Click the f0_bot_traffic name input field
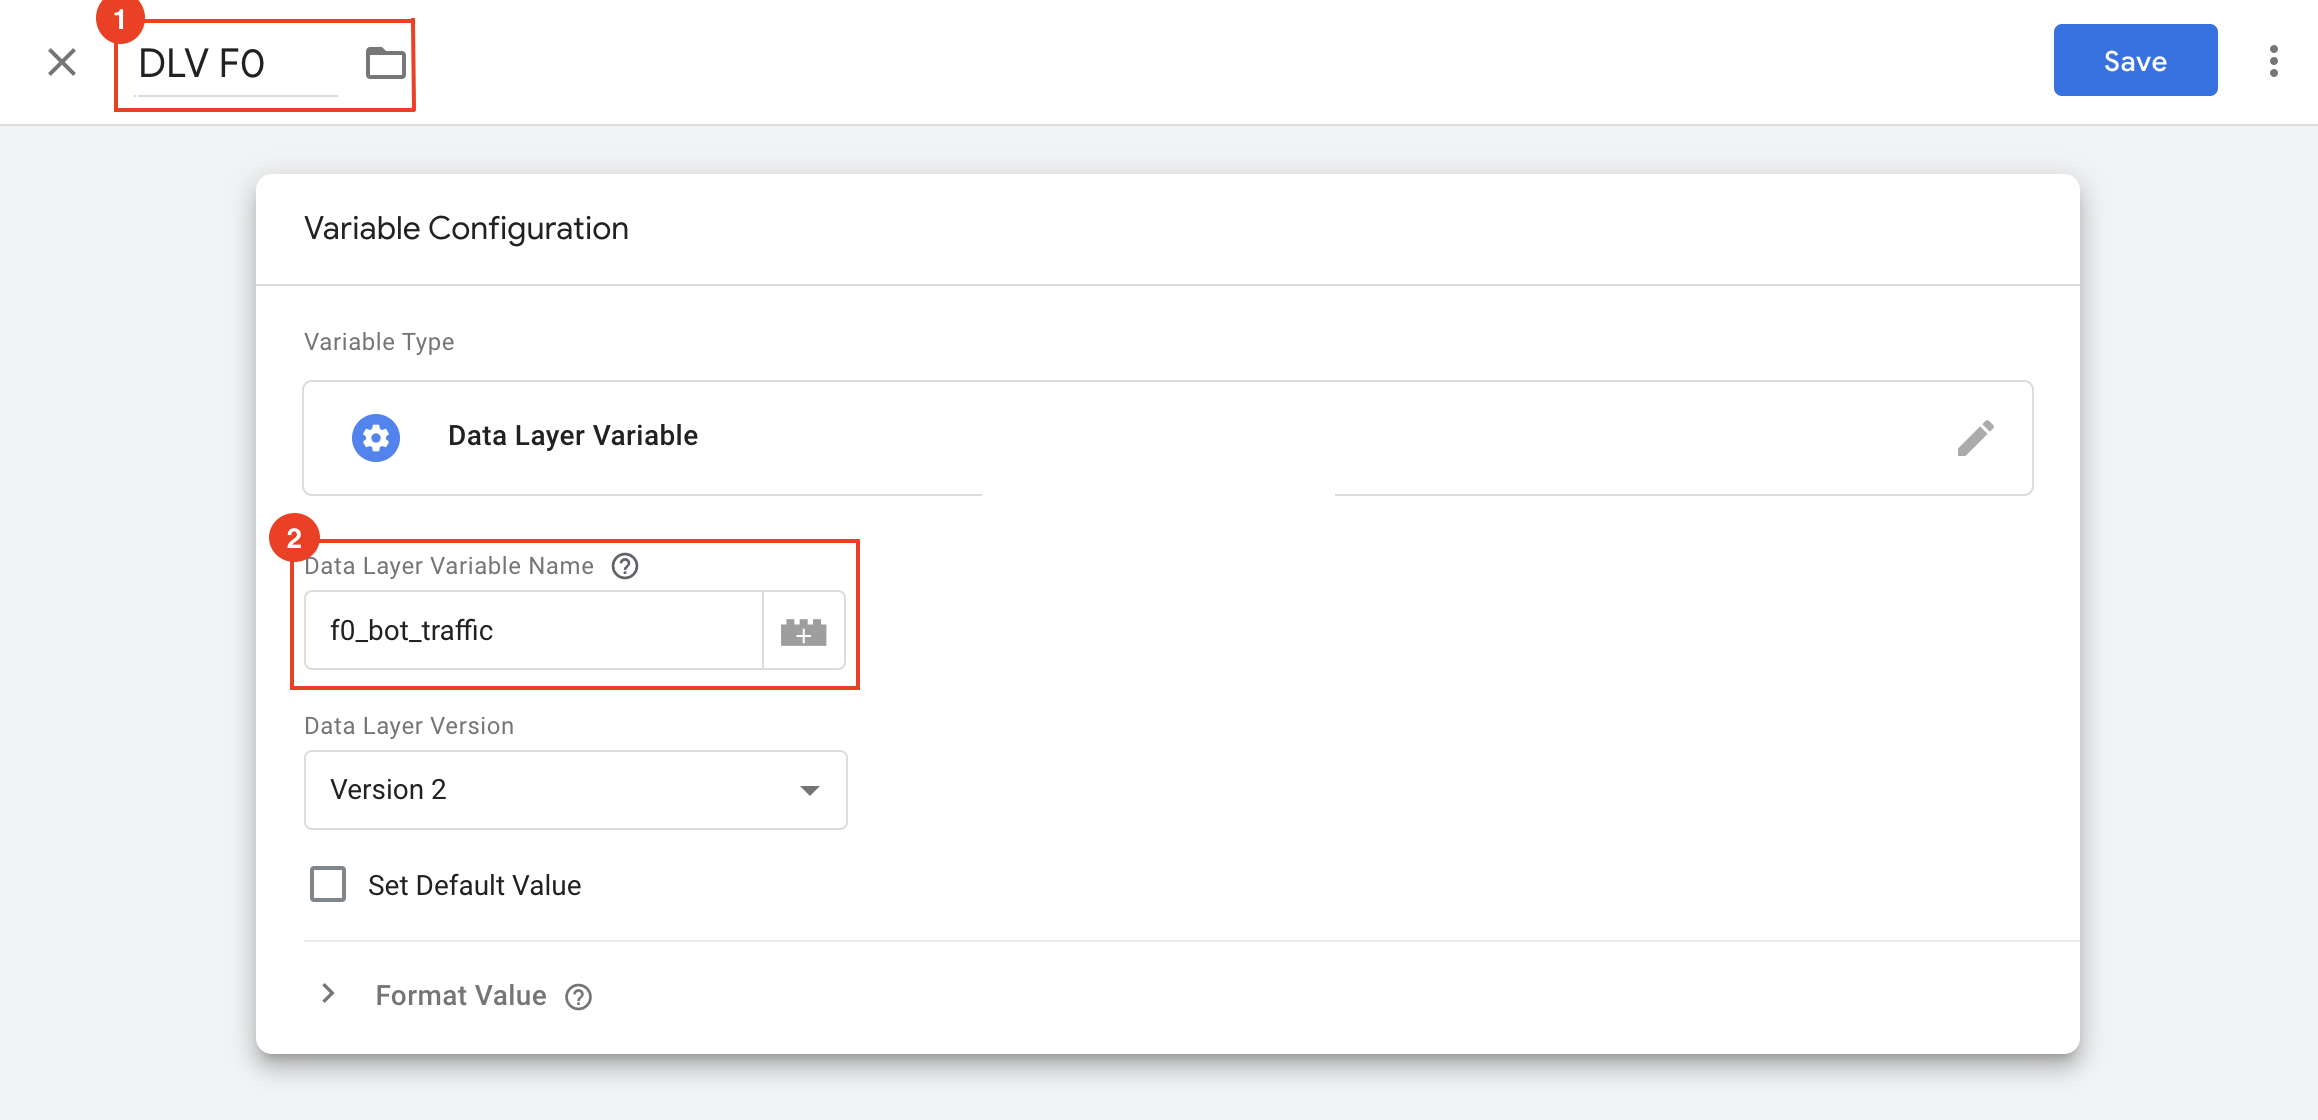2318x1120 pixels. [534, 630]
